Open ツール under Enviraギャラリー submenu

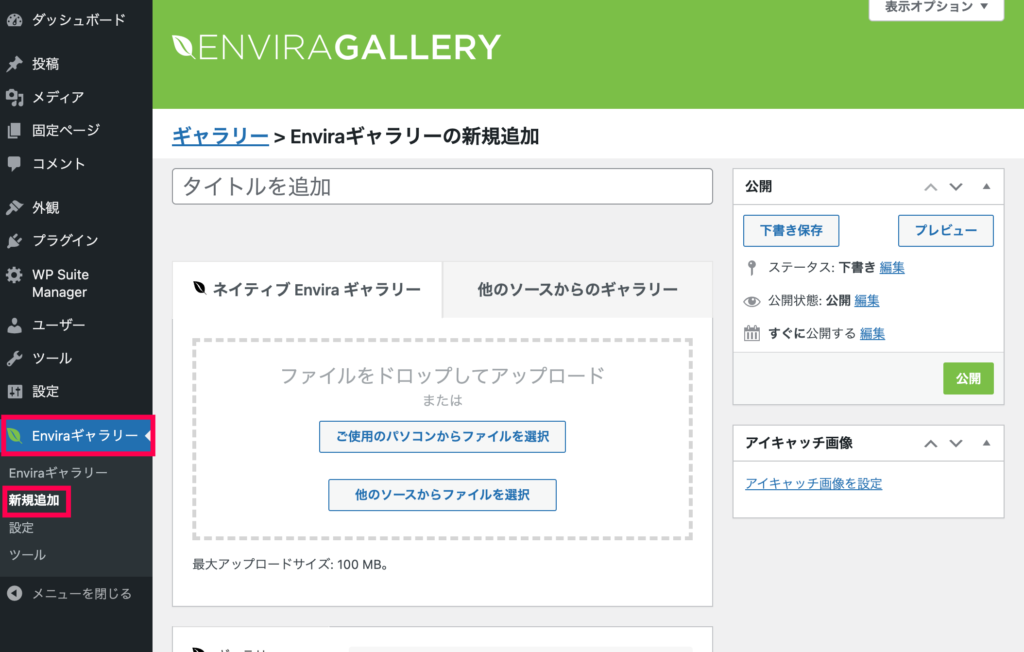[x=27, y=555]
